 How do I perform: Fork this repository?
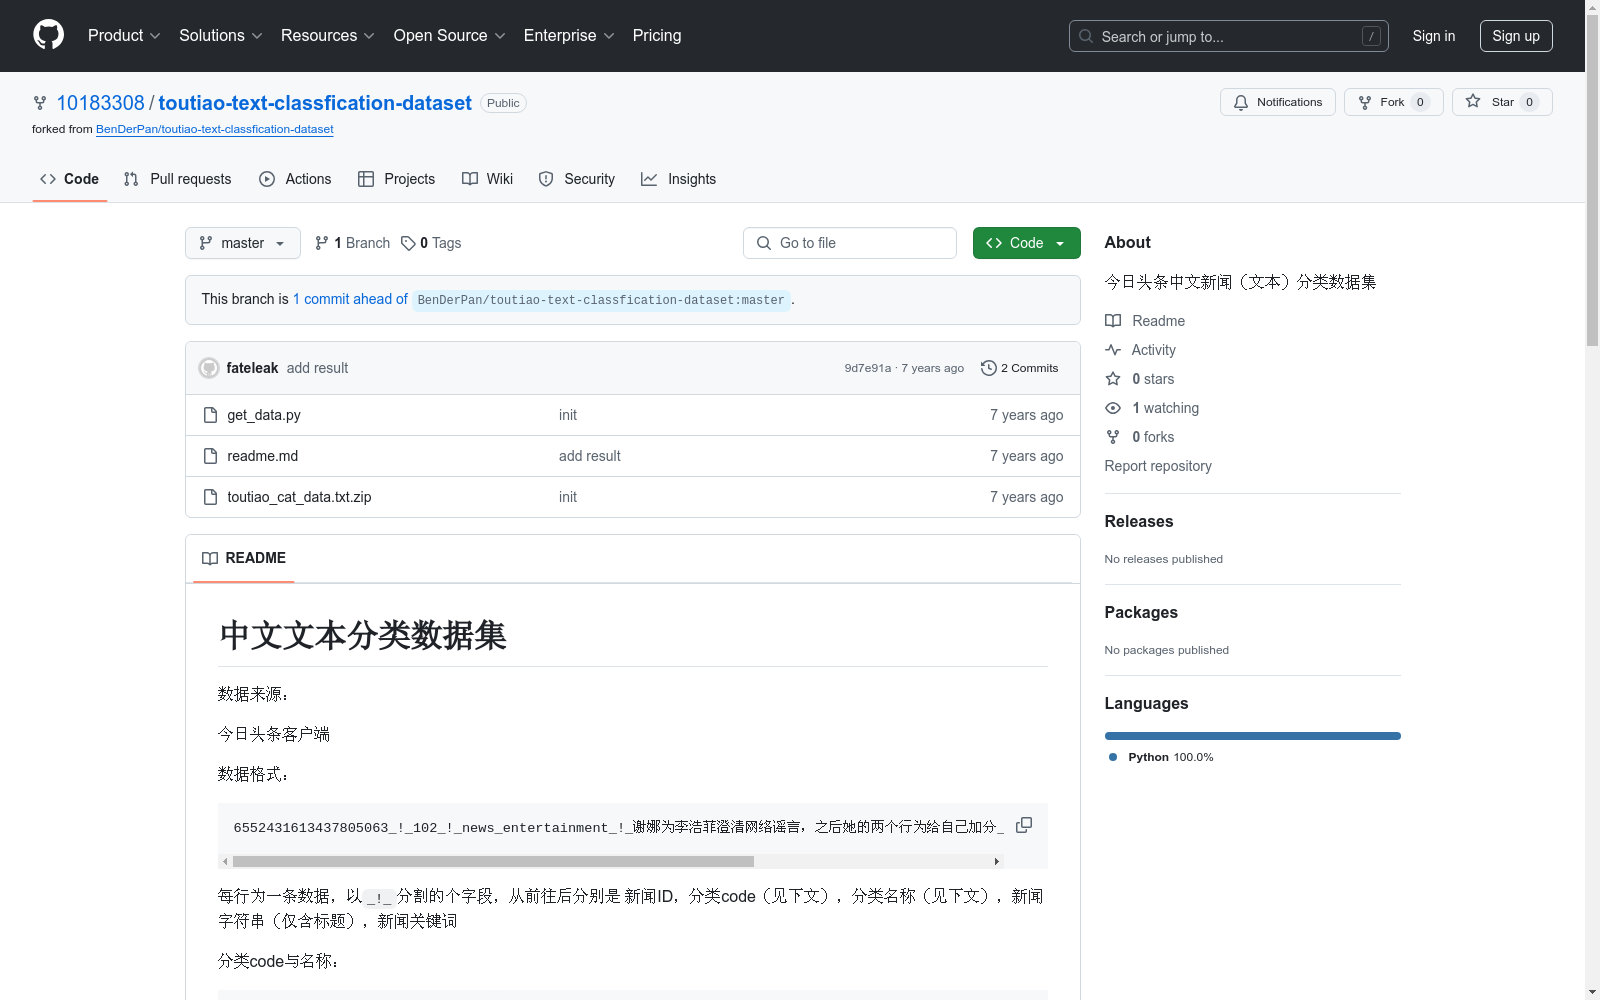point(1393,102)
